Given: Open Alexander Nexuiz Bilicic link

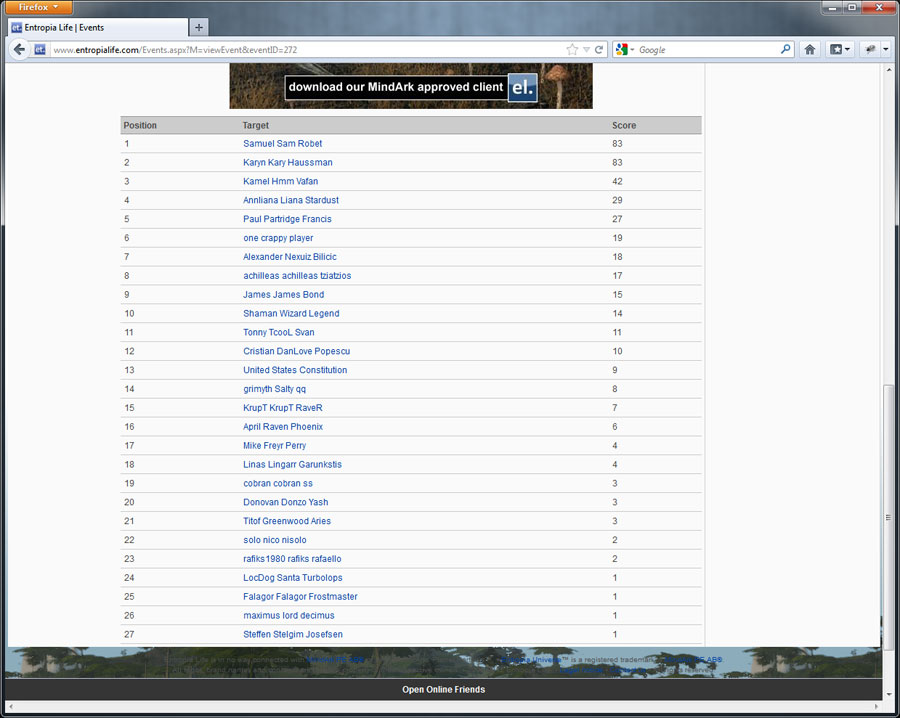Looking at the screenshot, I should click(x=289, y=257).
